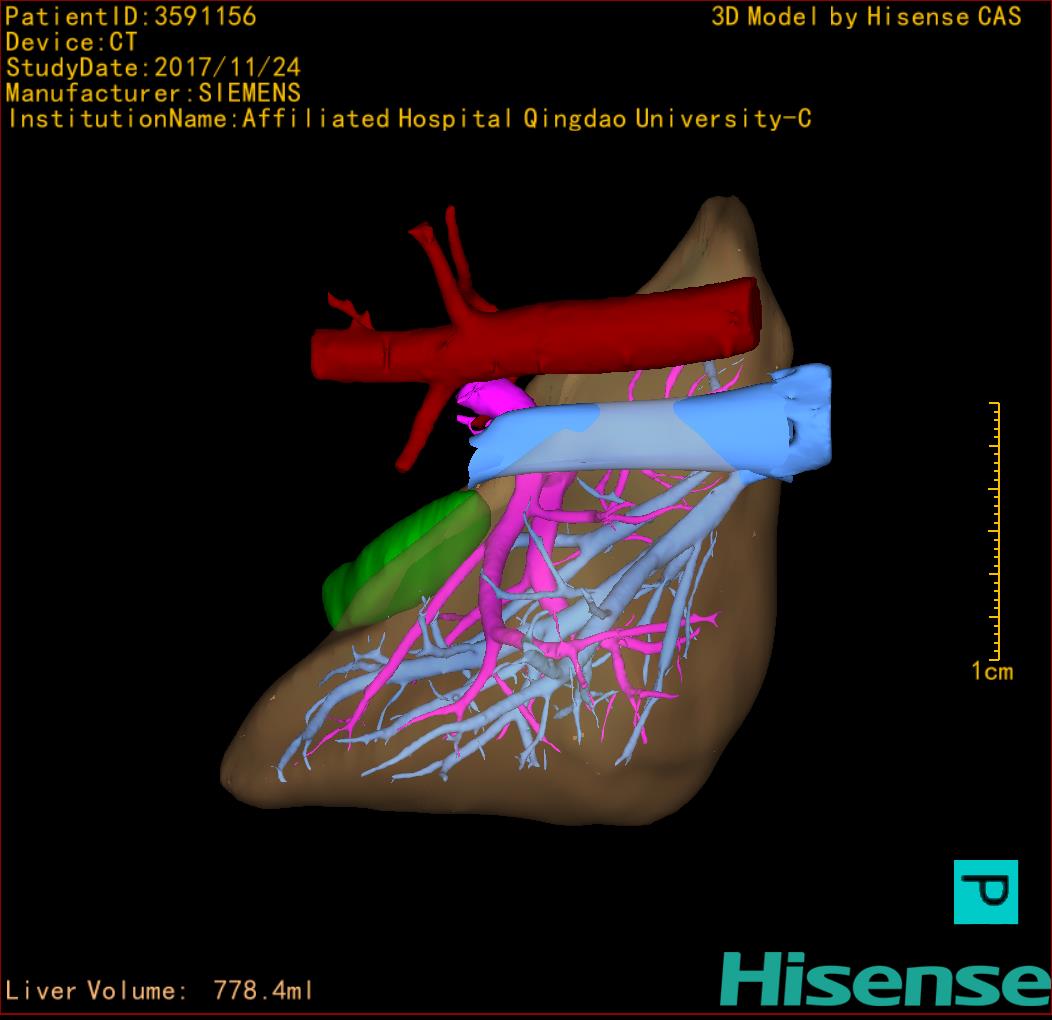
Task: Click the Manufacturer:SIEMENS text
Action: [153, 93]
